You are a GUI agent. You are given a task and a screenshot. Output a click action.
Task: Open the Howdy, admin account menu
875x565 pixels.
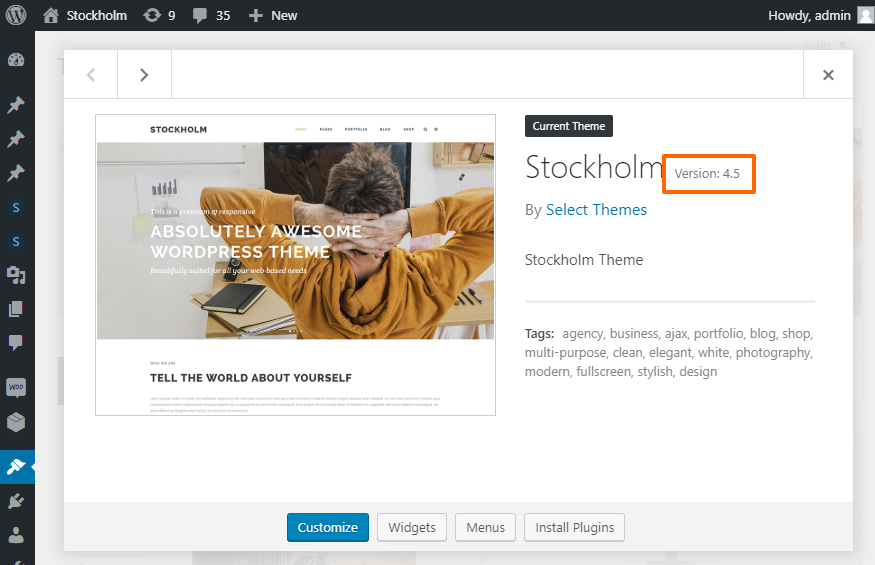click(x=820, y=15)
